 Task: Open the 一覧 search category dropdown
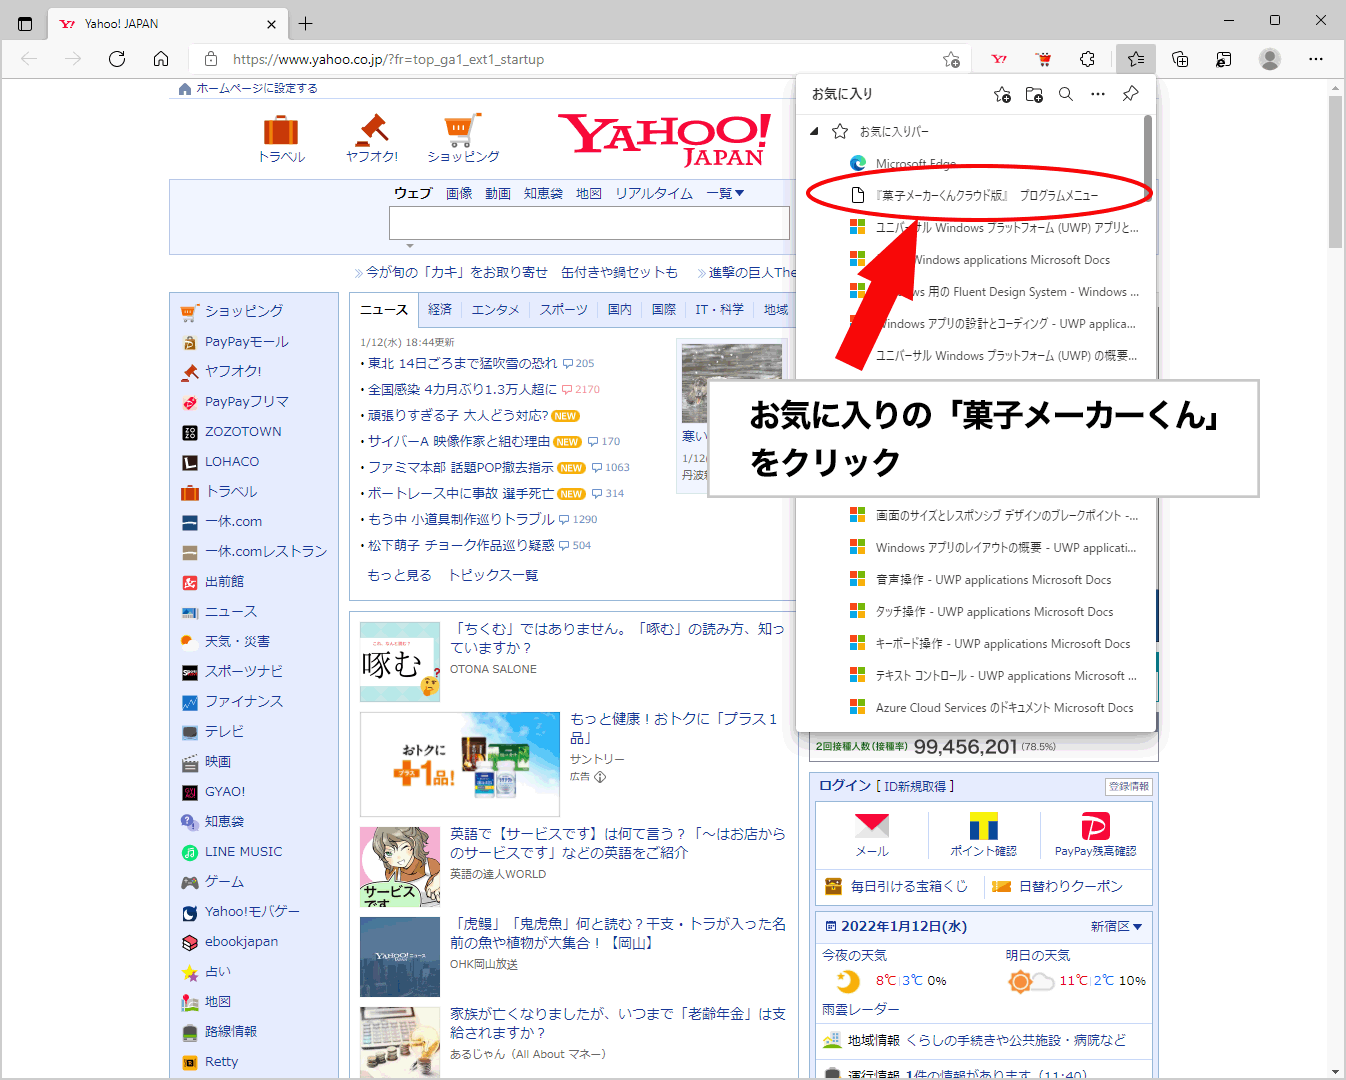[725, 193]
